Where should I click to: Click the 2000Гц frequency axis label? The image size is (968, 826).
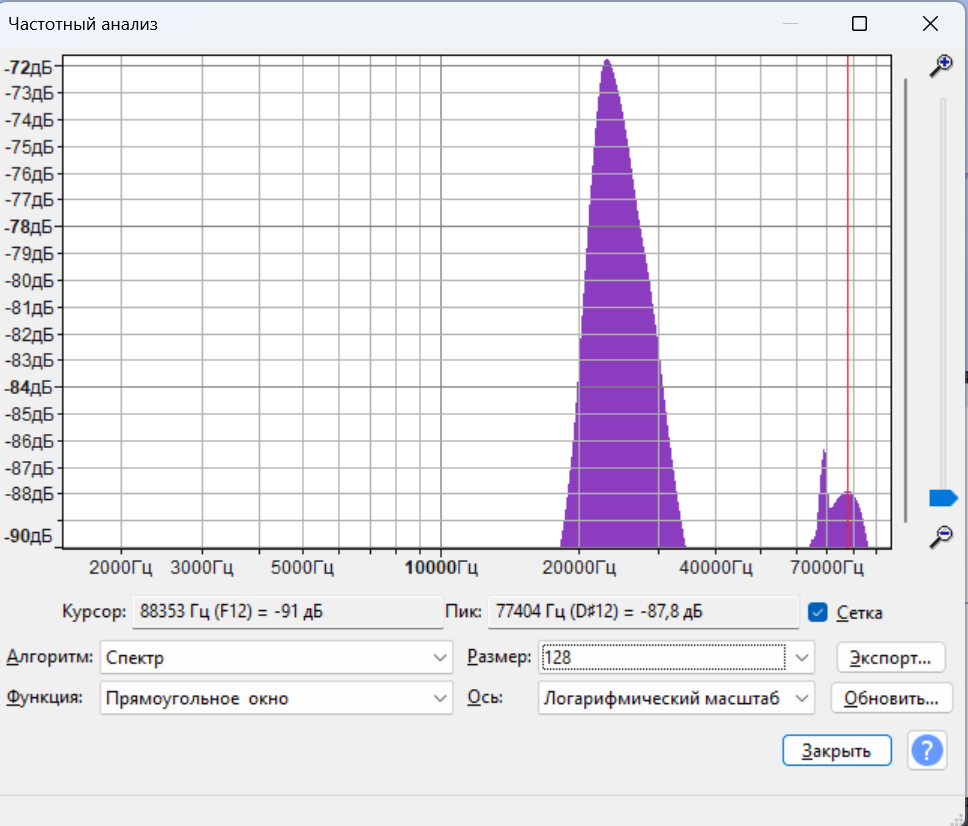[120, 567]
